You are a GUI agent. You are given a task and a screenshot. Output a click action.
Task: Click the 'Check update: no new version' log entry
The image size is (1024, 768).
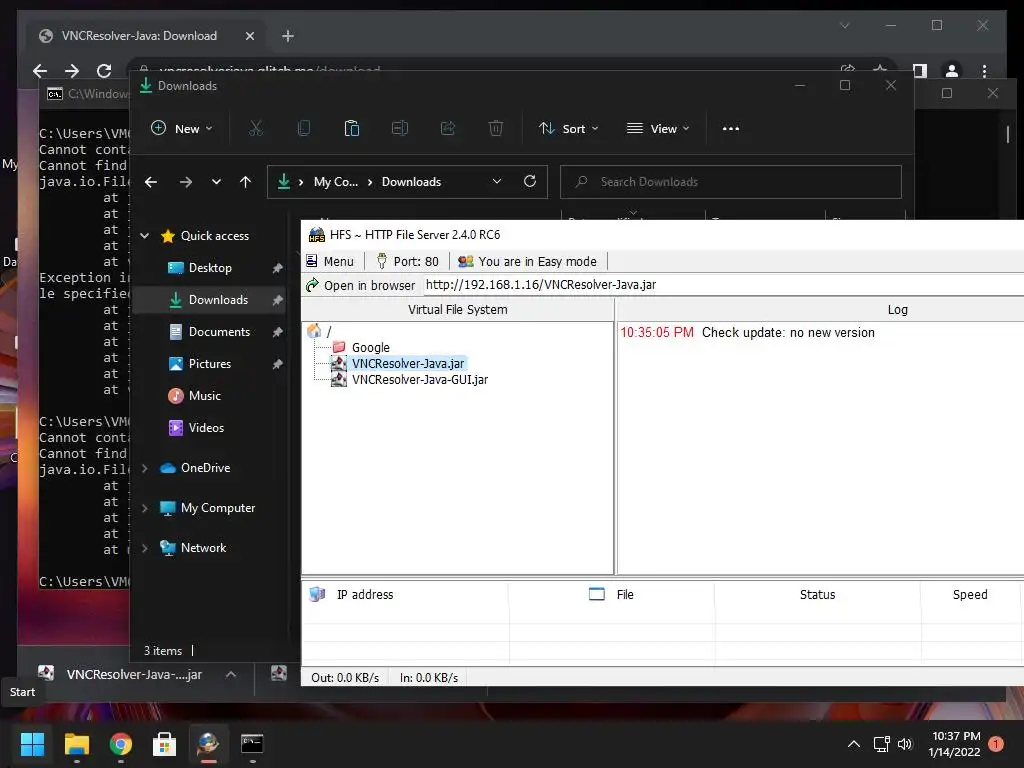point(788,332)
